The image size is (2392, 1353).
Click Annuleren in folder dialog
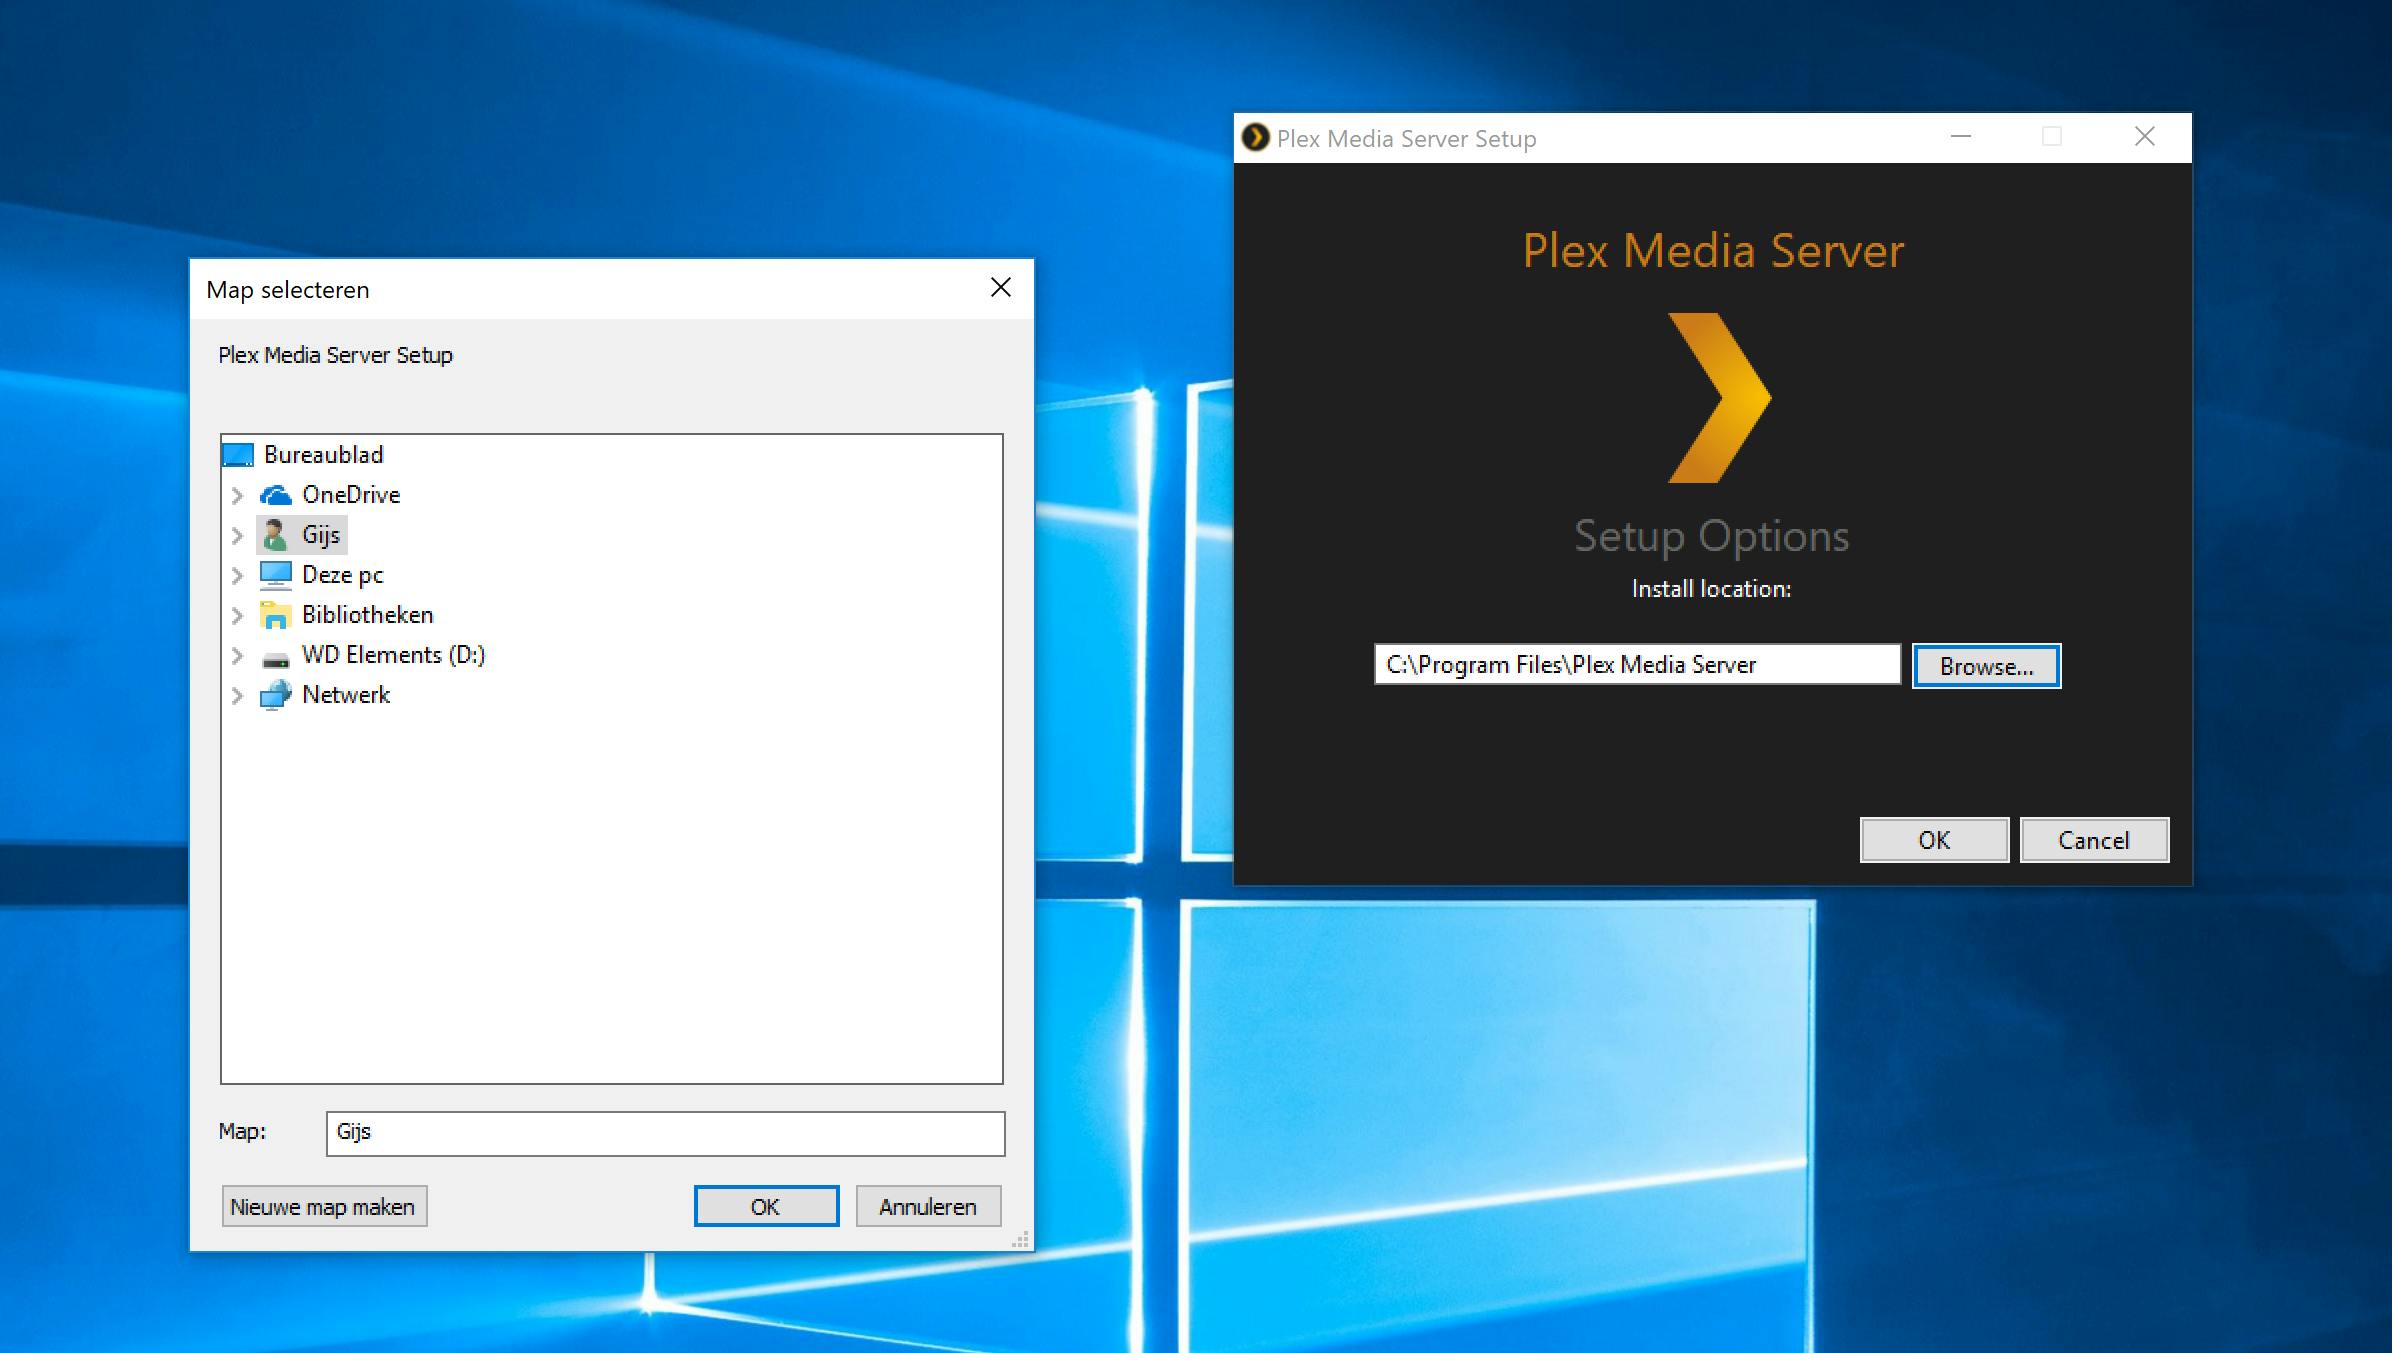(927, 1206)
